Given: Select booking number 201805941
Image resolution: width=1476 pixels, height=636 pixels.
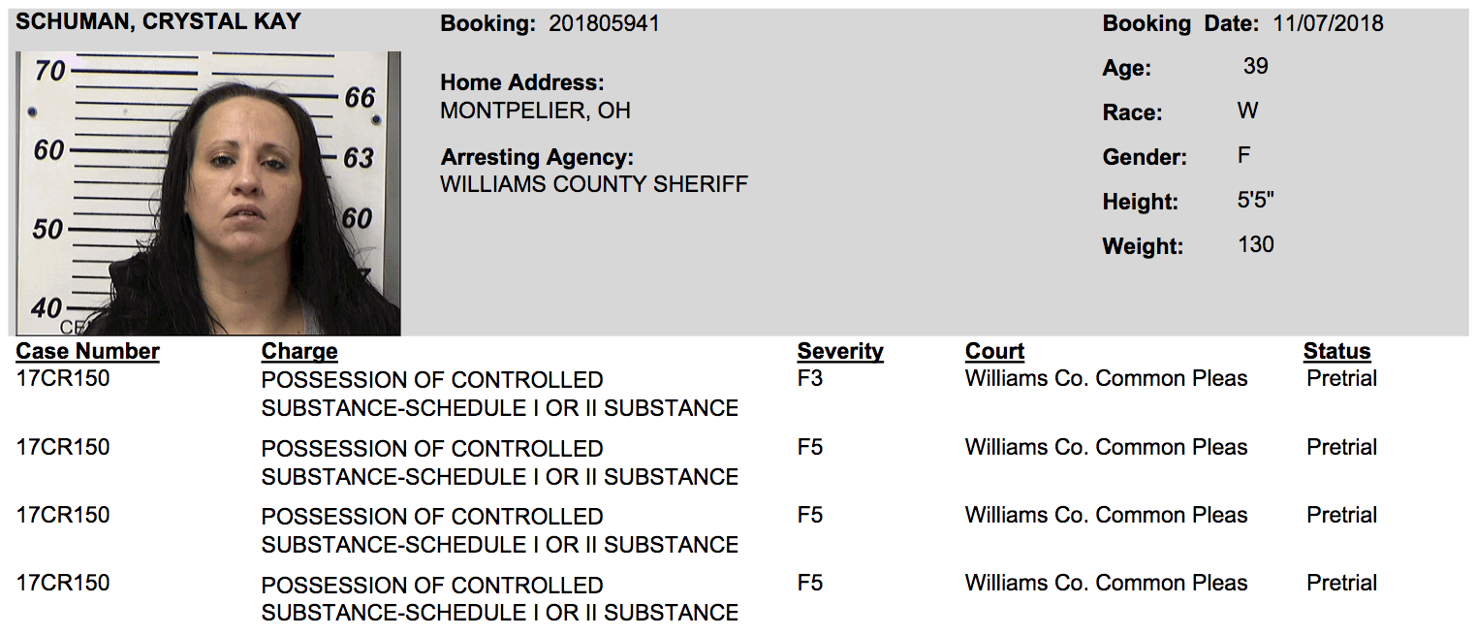Looking at the screenshot, I should [604, 23].
